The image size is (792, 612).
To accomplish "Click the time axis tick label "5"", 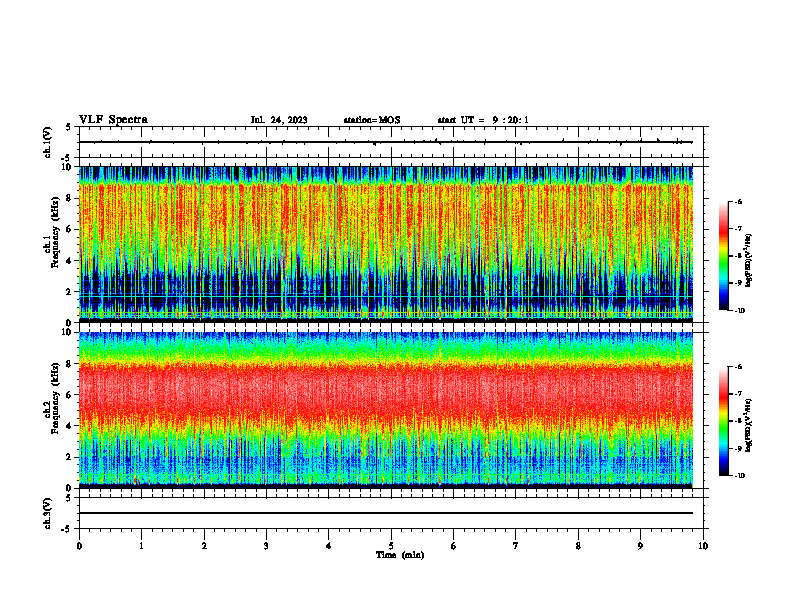I will pos(391,546).
